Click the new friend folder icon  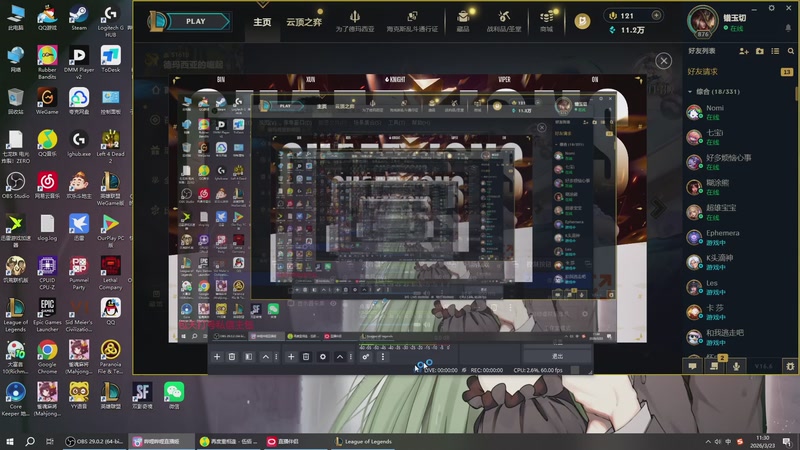(760, 51)
